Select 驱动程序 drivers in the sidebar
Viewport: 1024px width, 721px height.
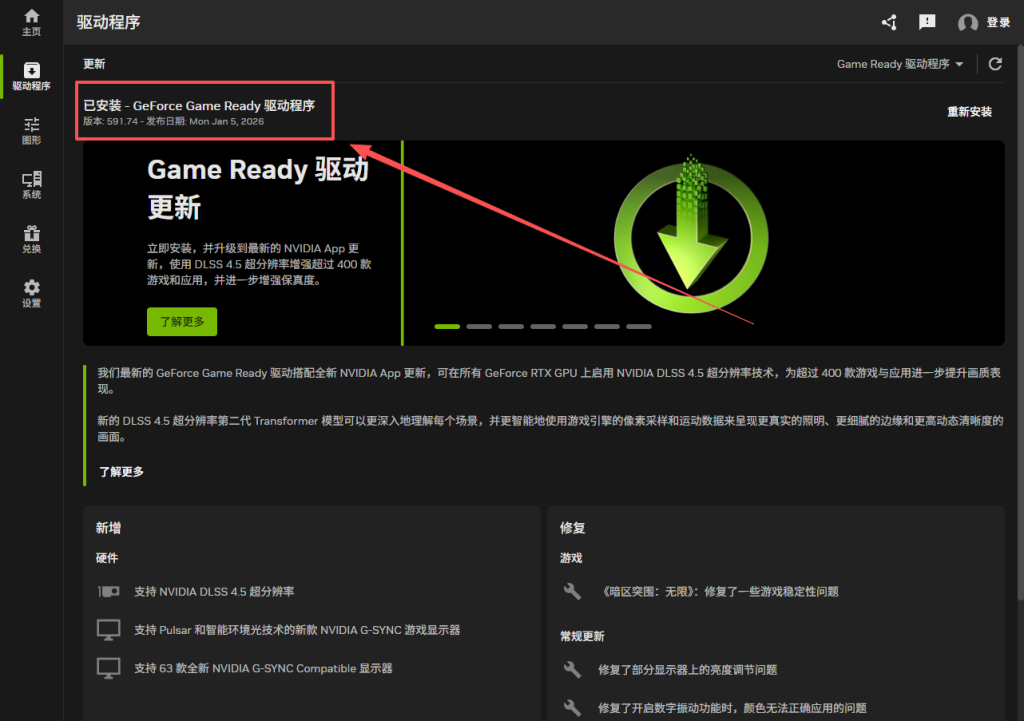[x=31, y=76]
